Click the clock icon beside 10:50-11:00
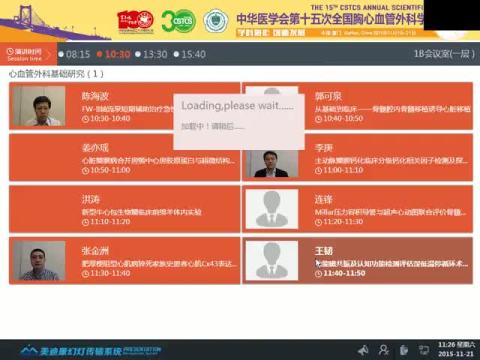 (85, 170)
